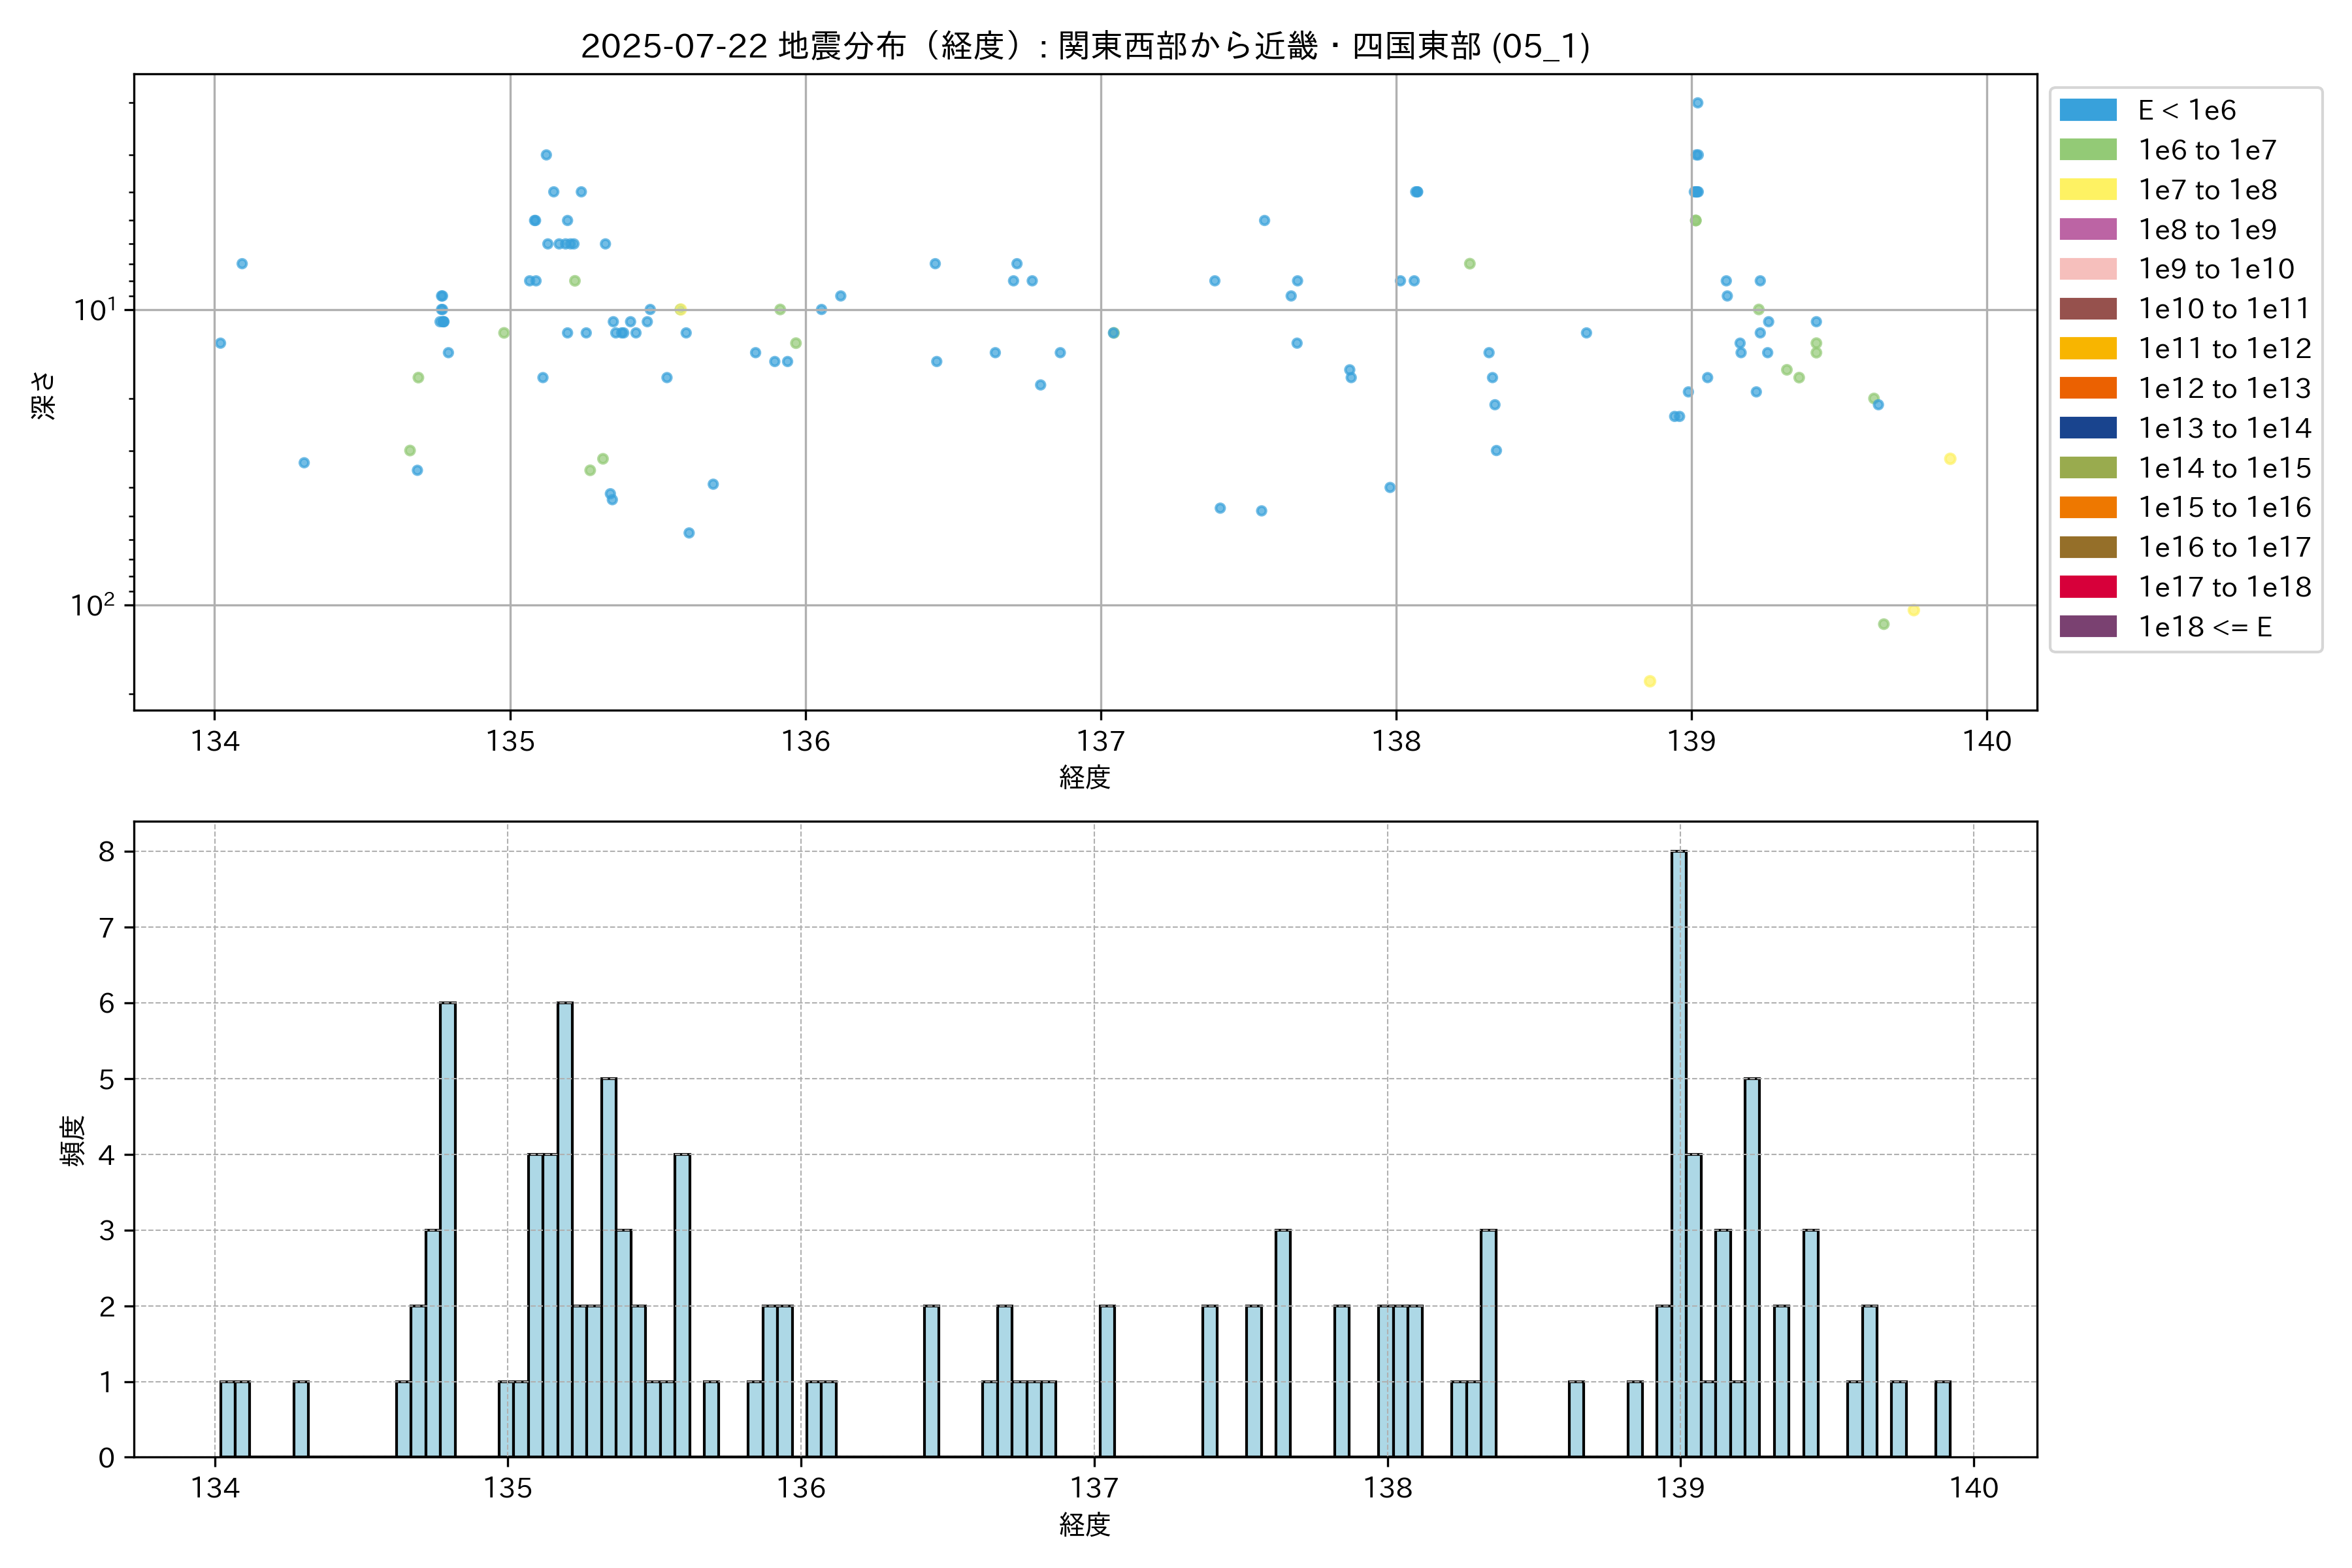Screen dimensions: 2352x1568
Task: Click the yellow scatter point at the scatter bottom
Action: (x=1650, y=681)
